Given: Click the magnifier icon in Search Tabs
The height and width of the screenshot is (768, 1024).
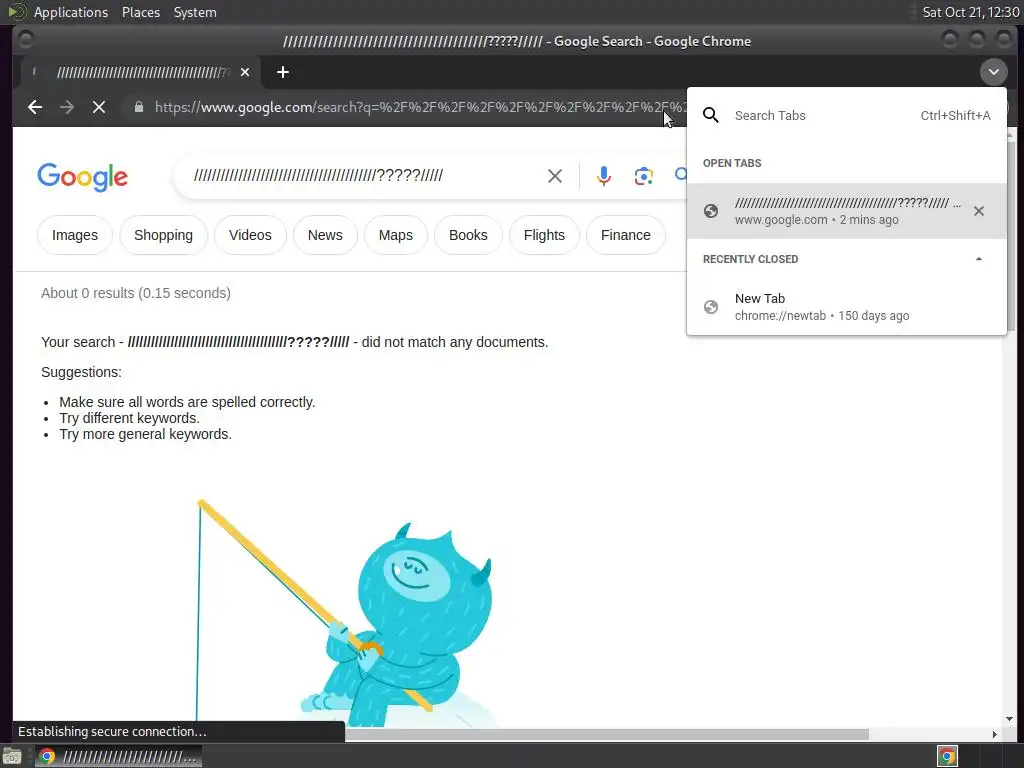Looking at the screenshot, I should [x=711, y=116].
